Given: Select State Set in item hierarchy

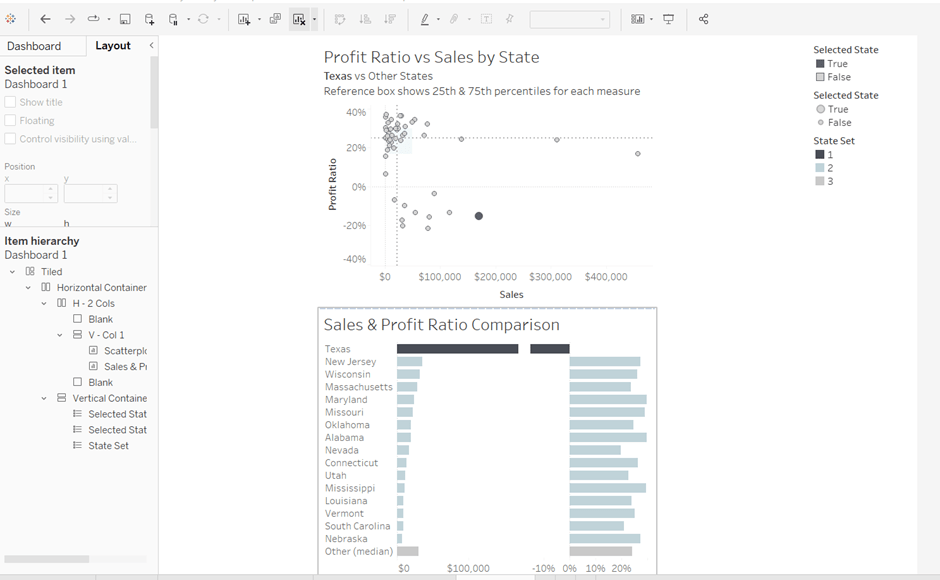Looking at the screenshot, I should [108, 446].
